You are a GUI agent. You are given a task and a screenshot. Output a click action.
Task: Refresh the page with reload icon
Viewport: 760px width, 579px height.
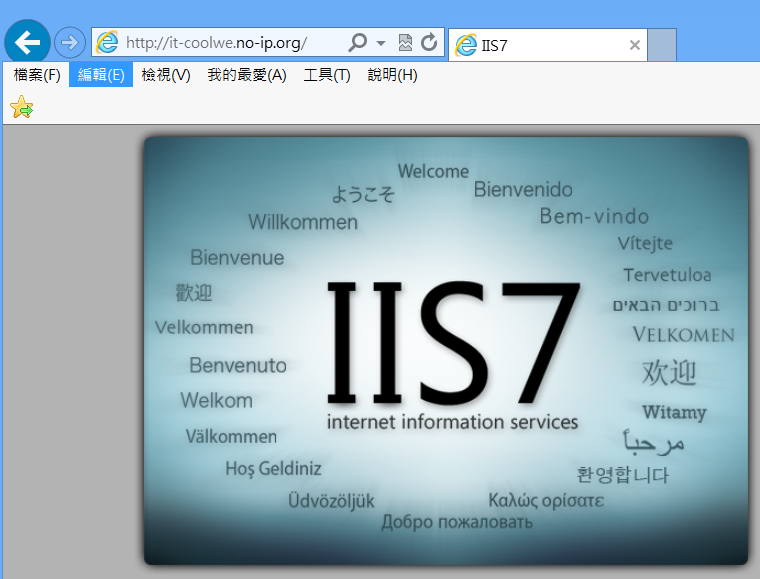coord(429,43)
